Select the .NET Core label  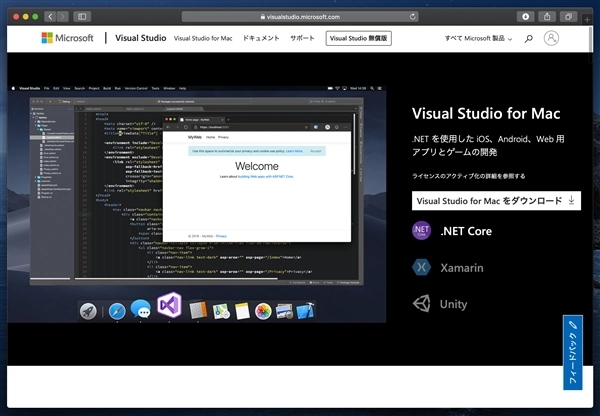(466, 231)
